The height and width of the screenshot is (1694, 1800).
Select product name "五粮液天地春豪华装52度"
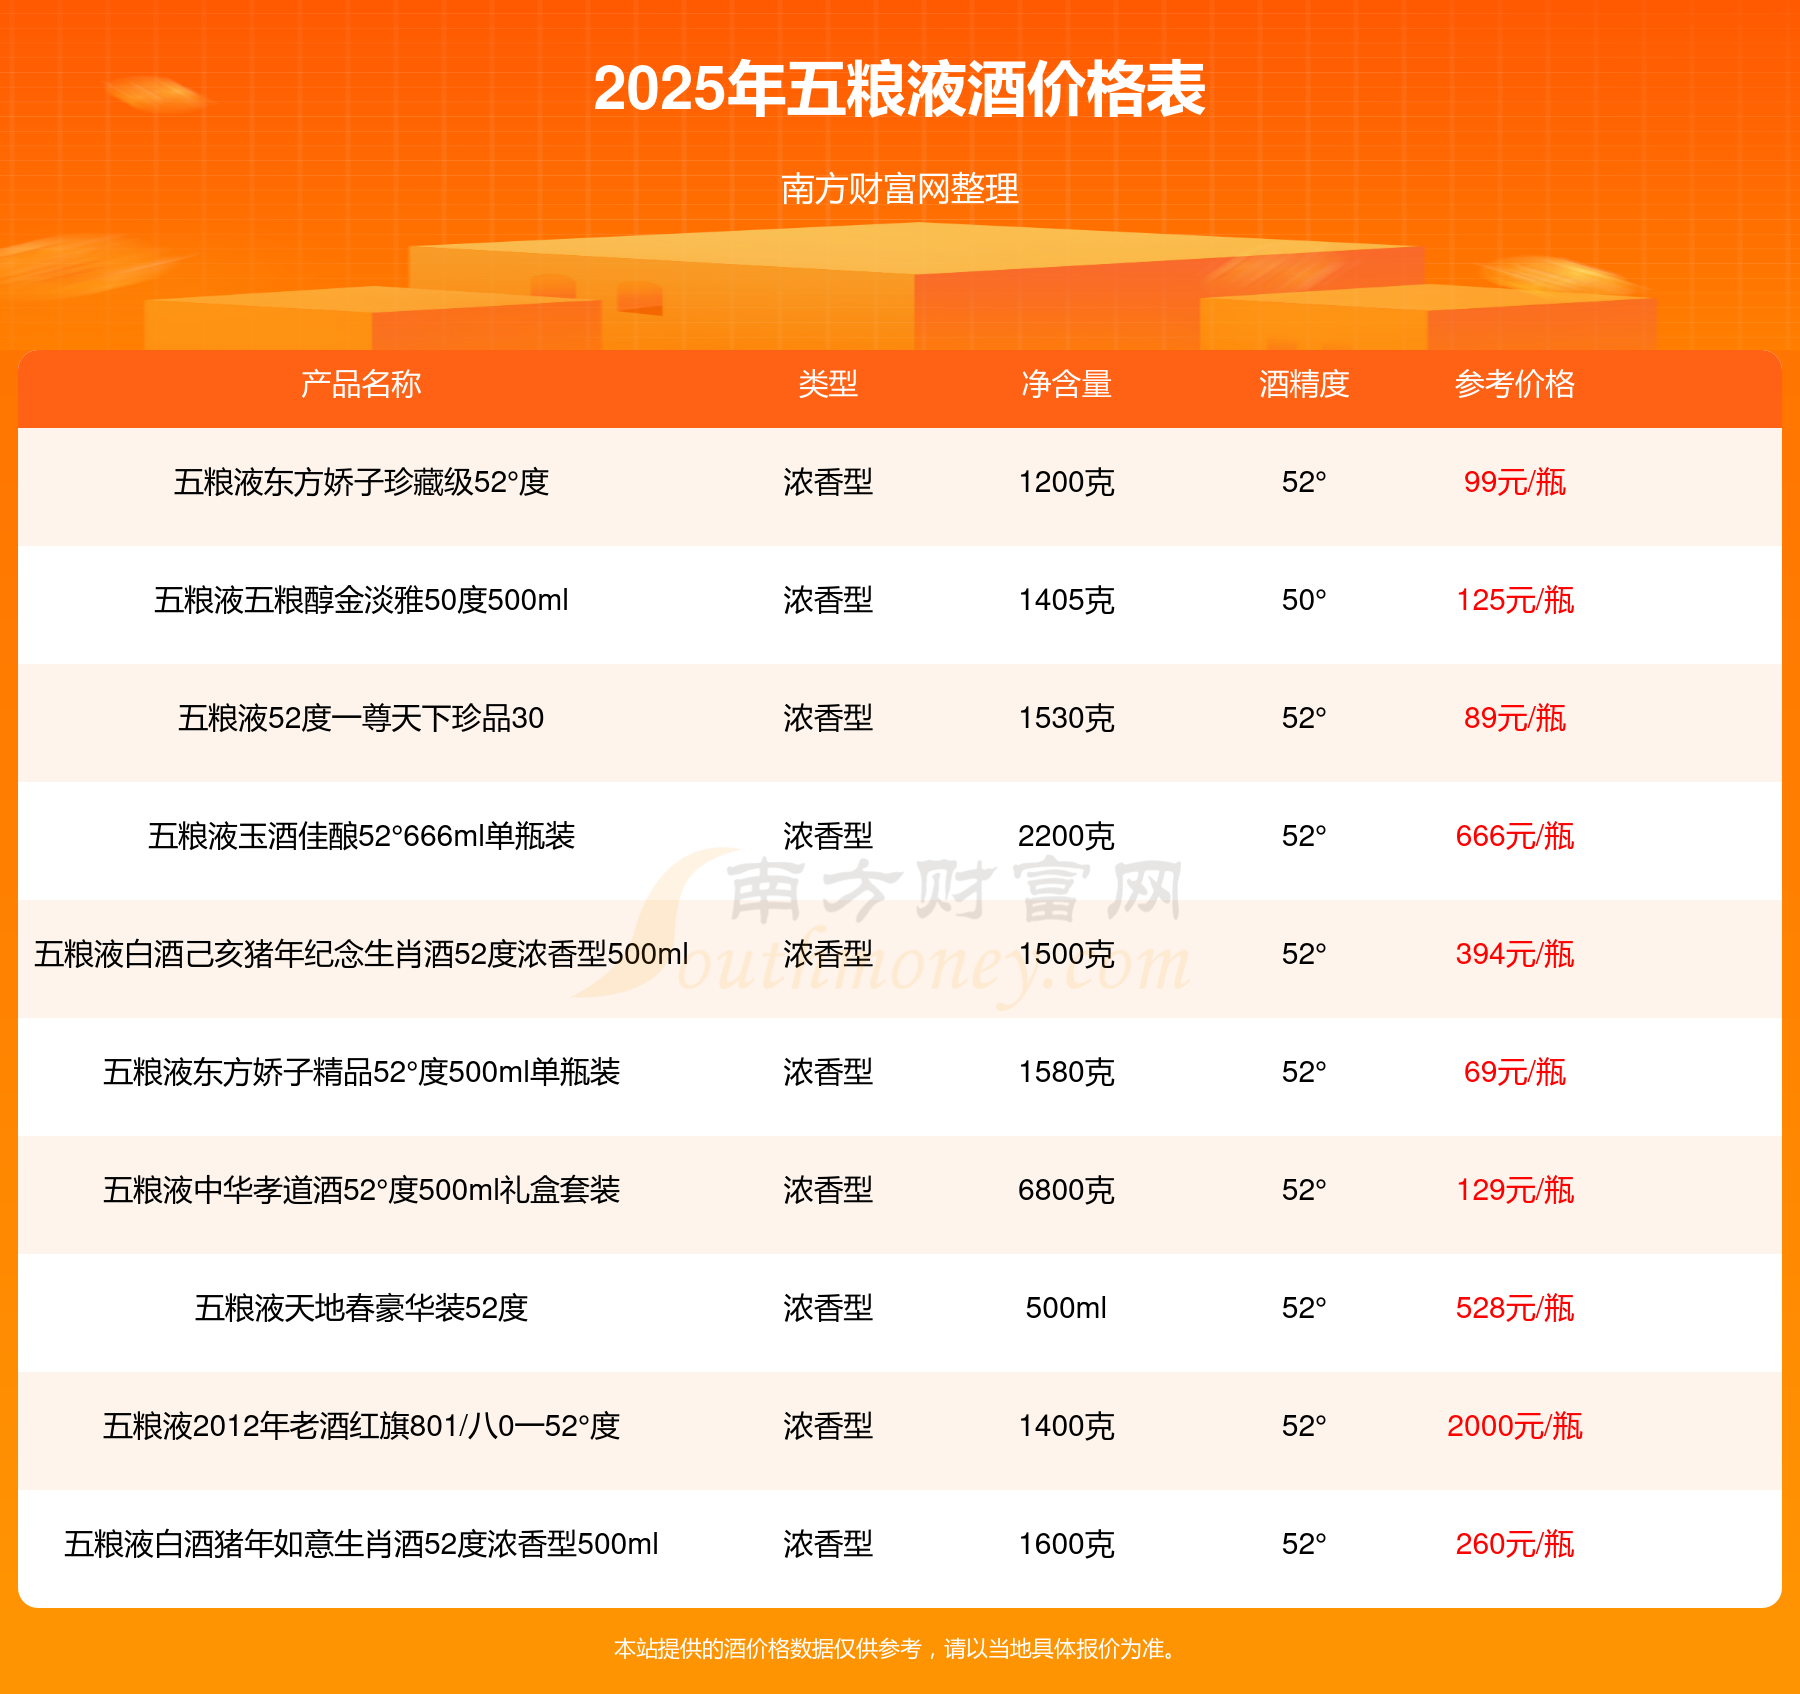(x=361, y=1308)
